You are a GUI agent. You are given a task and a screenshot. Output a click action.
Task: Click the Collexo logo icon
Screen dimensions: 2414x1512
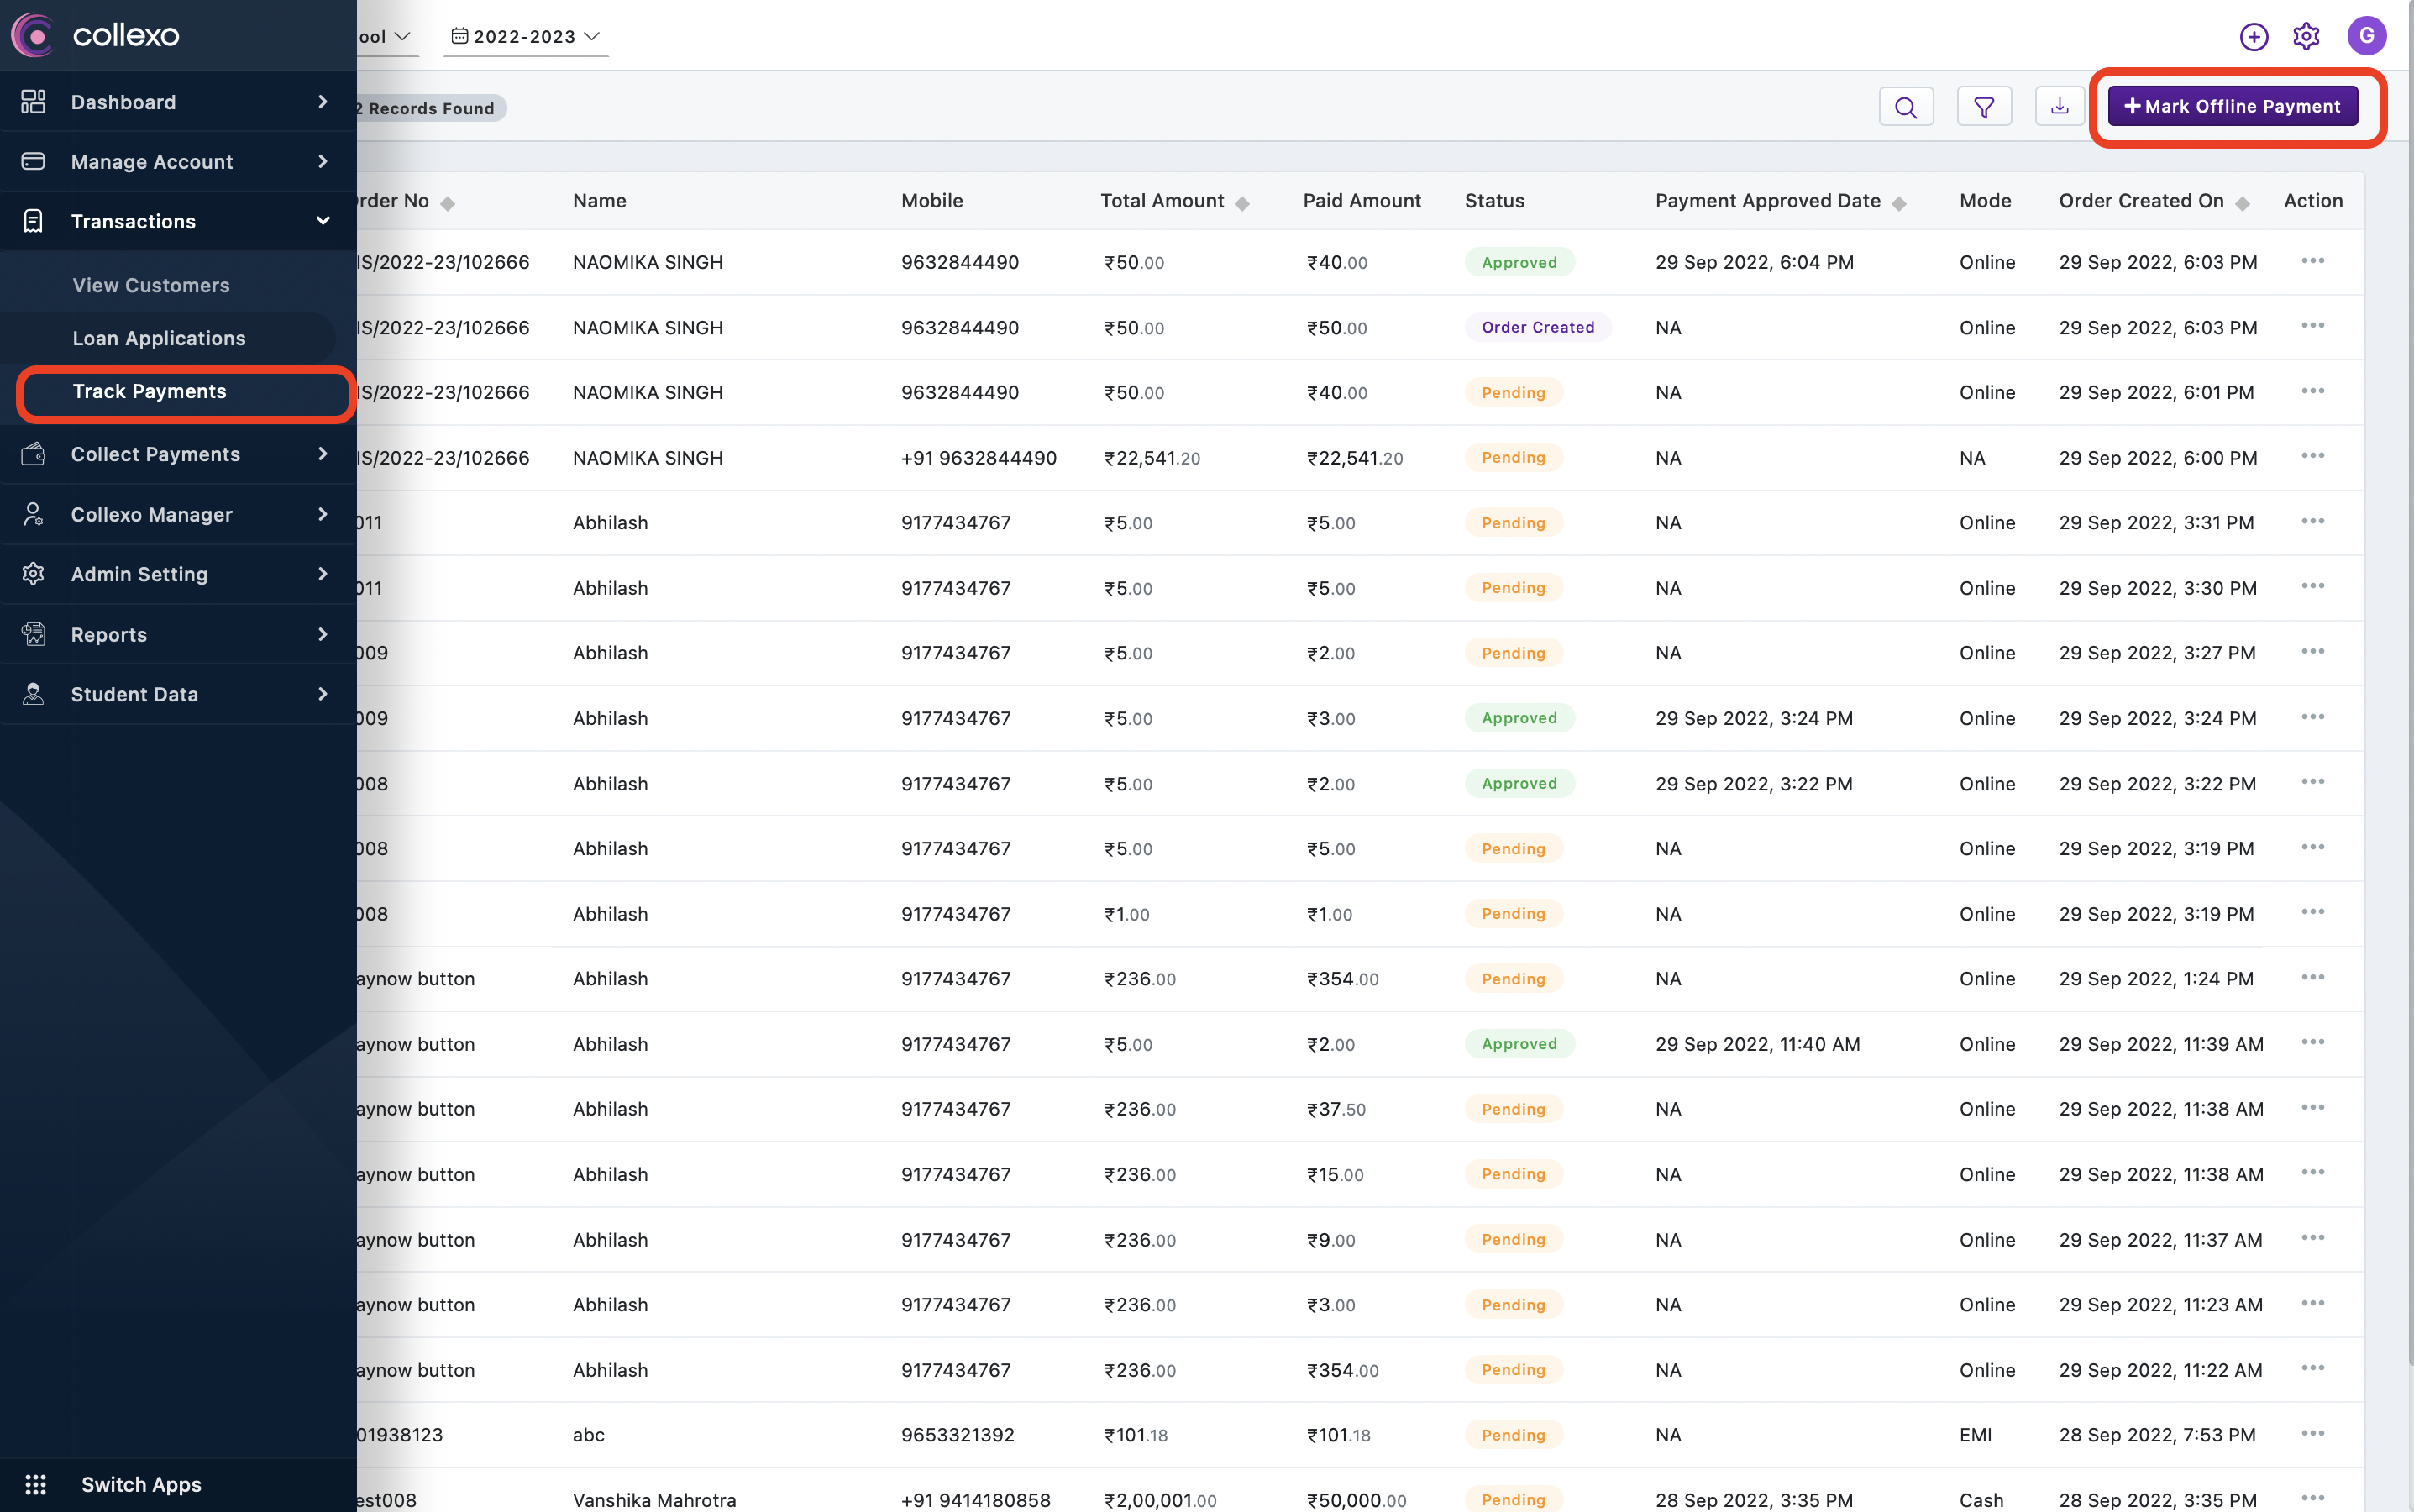click(32, 35)
